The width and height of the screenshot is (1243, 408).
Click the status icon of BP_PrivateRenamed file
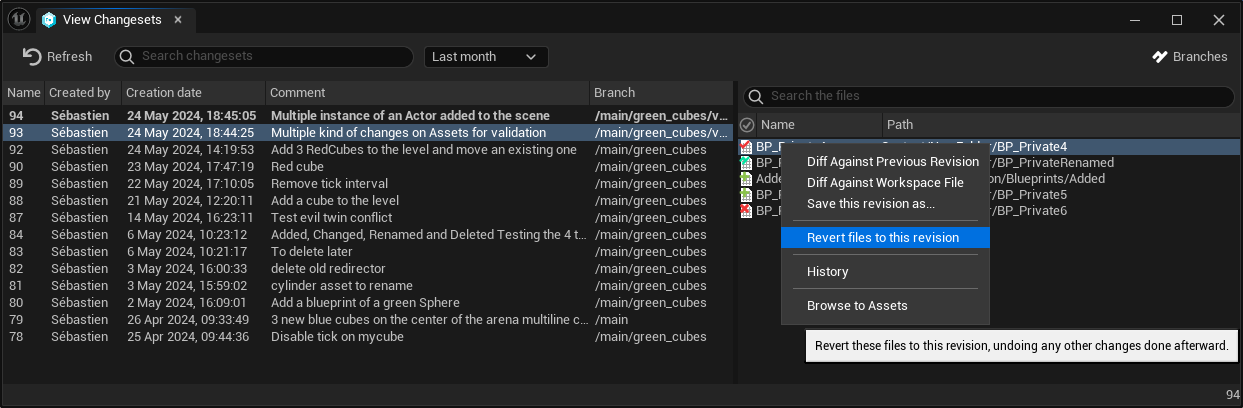pyautogui.click(x=746, y=163)
